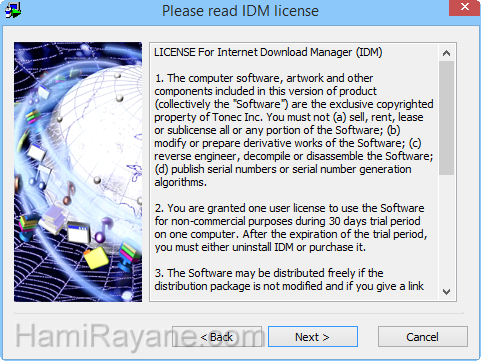The height and width of the screenshot is (361, 481).
Task: Click the heading 'LICENSE For Internet Download Manager (IDM)'
Action: point(268,52)
